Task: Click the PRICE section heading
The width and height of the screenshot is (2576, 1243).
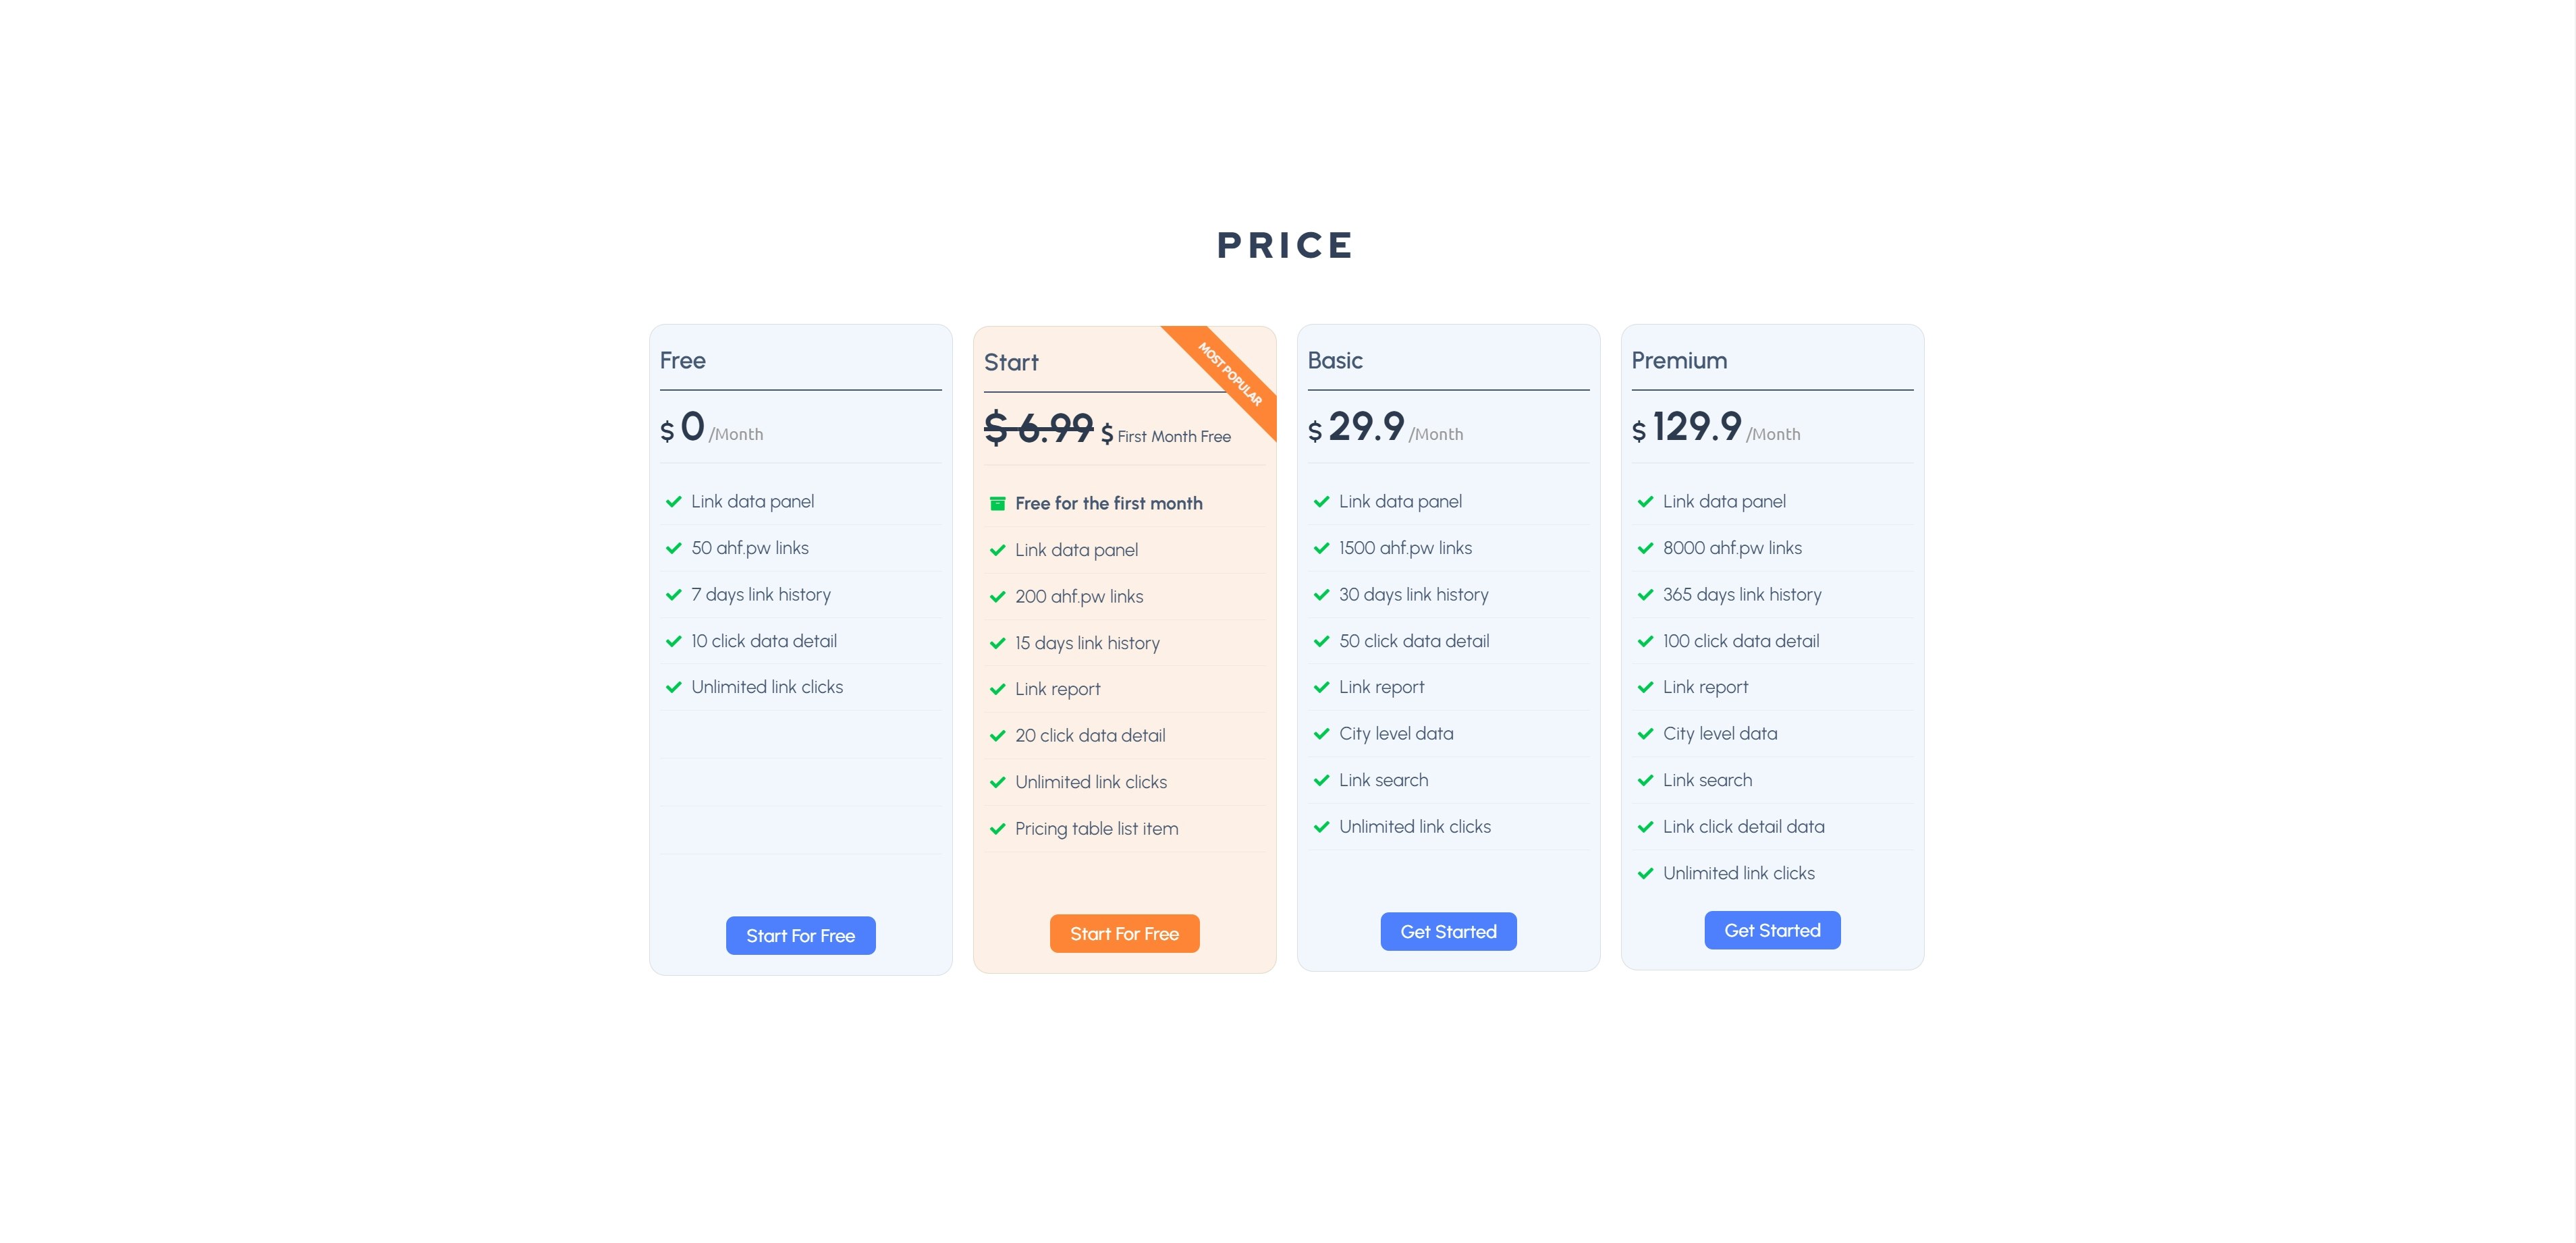Action: [1286, 245]
